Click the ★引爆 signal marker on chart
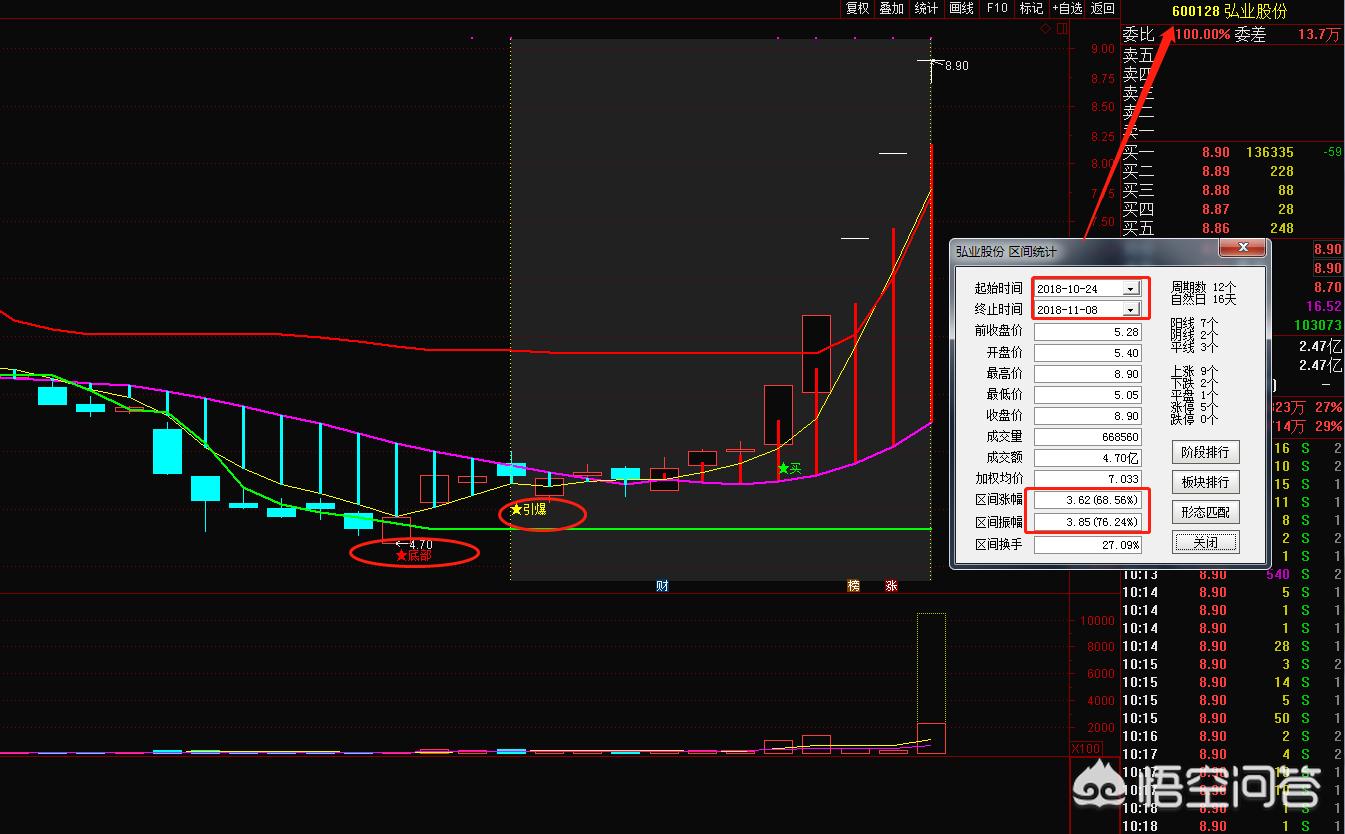Image resolution: width=1345 pixels, height=834 pixels. click(528, 510)
